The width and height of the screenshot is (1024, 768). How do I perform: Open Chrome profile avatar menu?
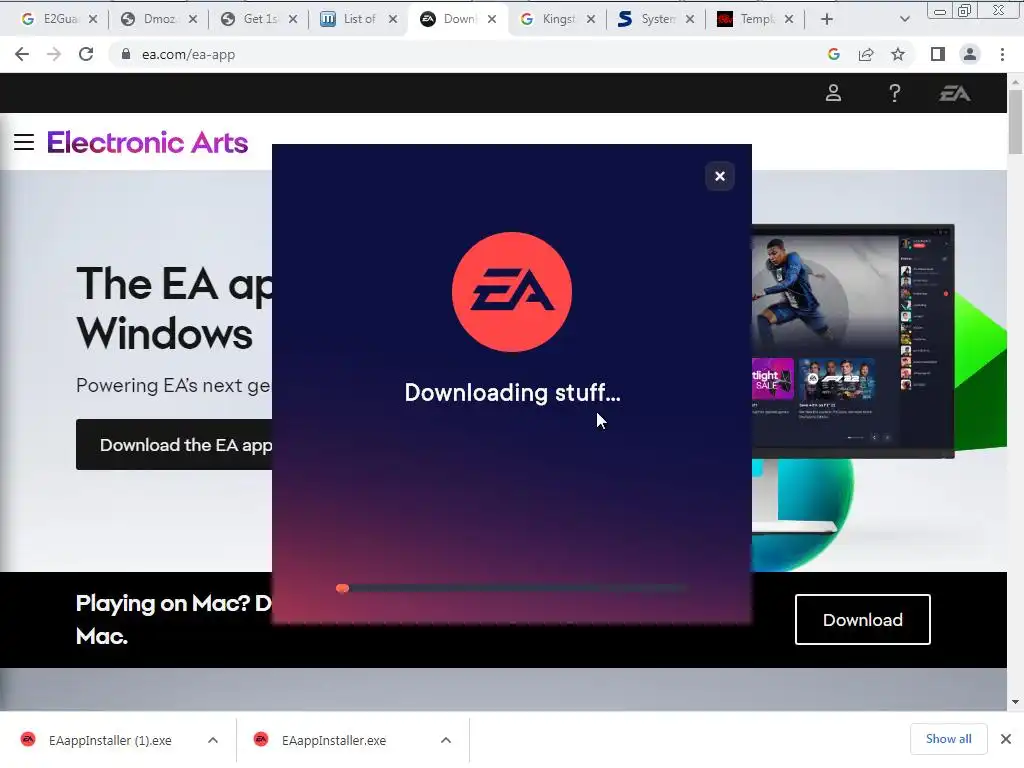point(970,54)
